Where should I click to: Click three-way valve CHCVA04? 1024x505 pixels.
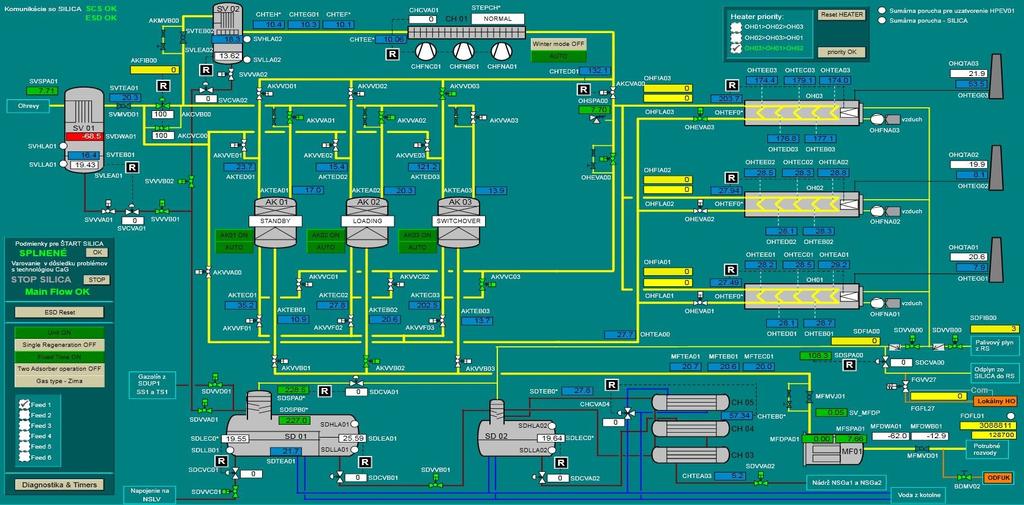[x=628, y=412]
